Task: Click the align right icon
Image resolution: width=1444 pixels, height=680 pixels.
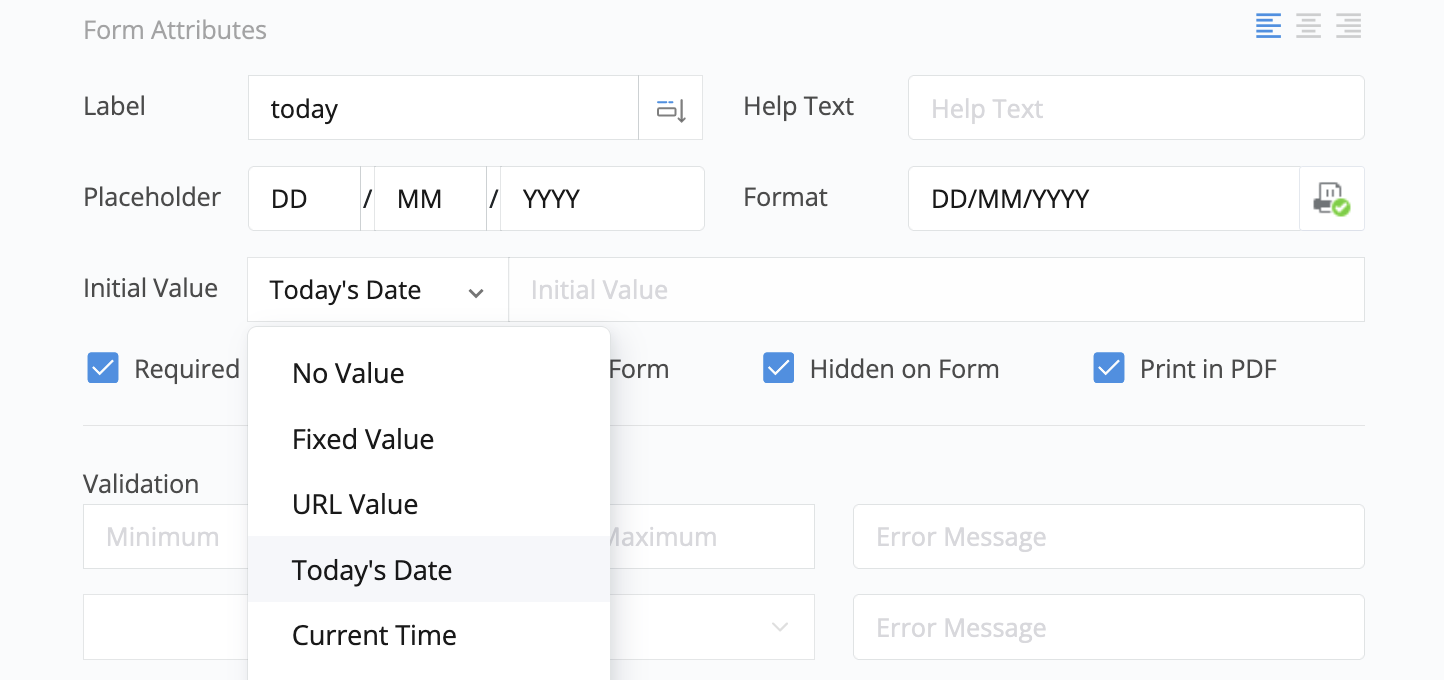Action: [x=1348, y=26]
